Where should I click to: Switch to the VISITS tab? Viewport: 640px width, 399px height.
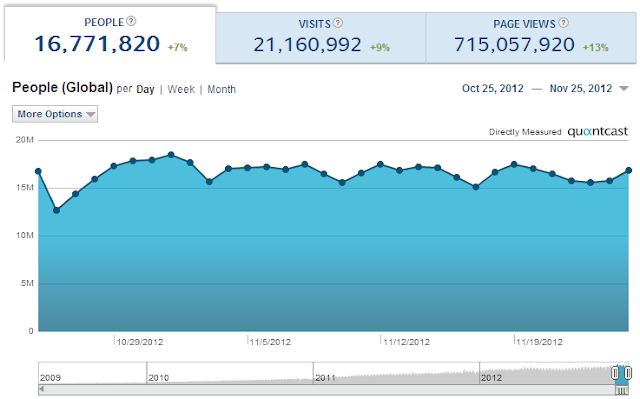pos(321,38)
